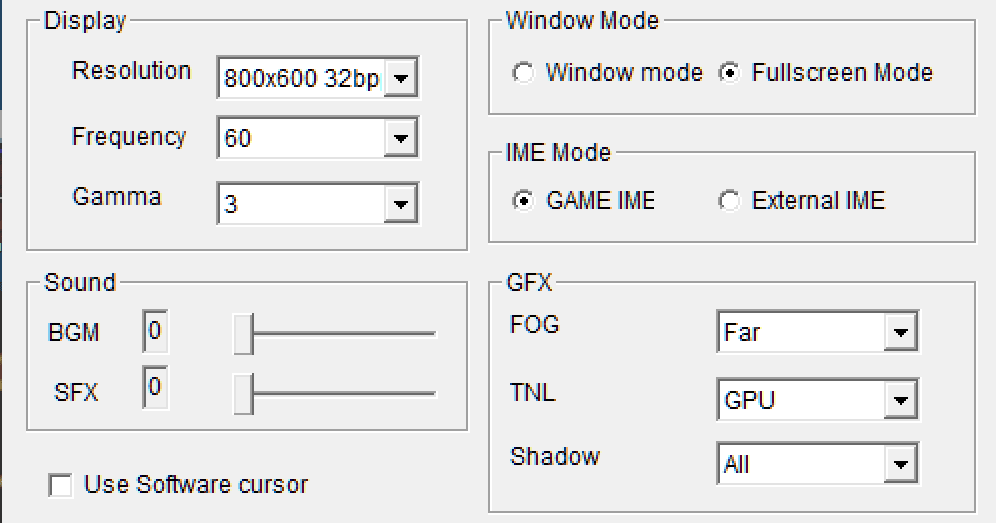996x523 pixels.
Task: Click the BGM volume slider handle
Action: point(243,334)
